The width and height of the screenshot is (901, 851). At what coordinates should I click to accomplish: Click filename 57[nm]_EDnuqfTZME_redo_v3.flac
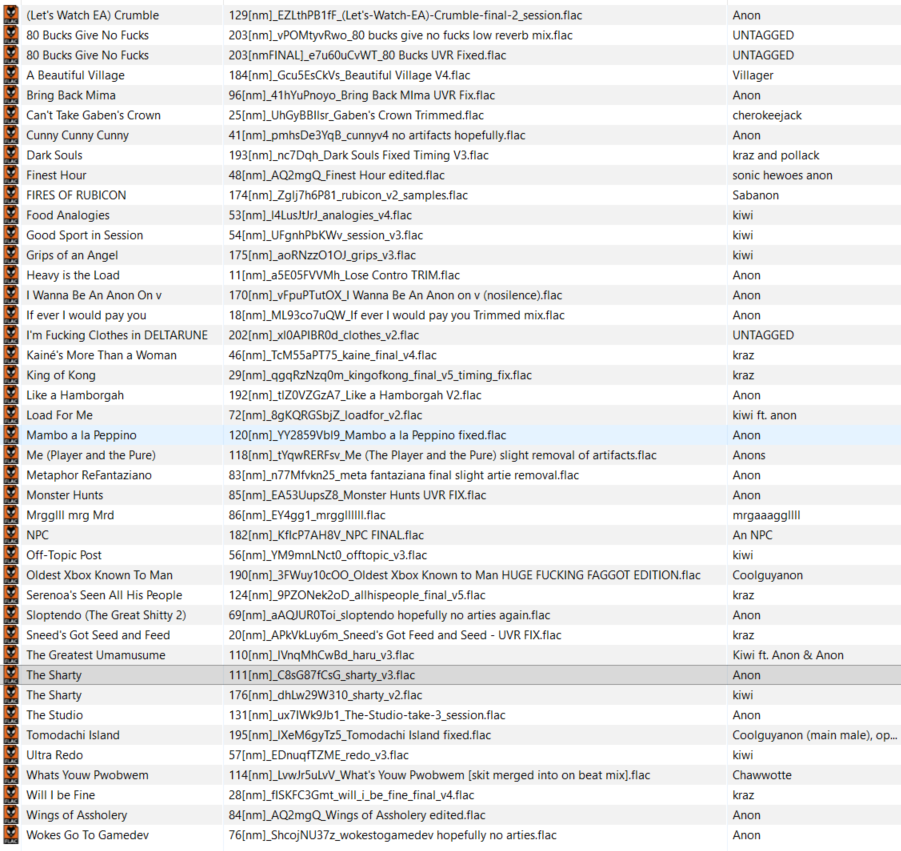(319, 755)
